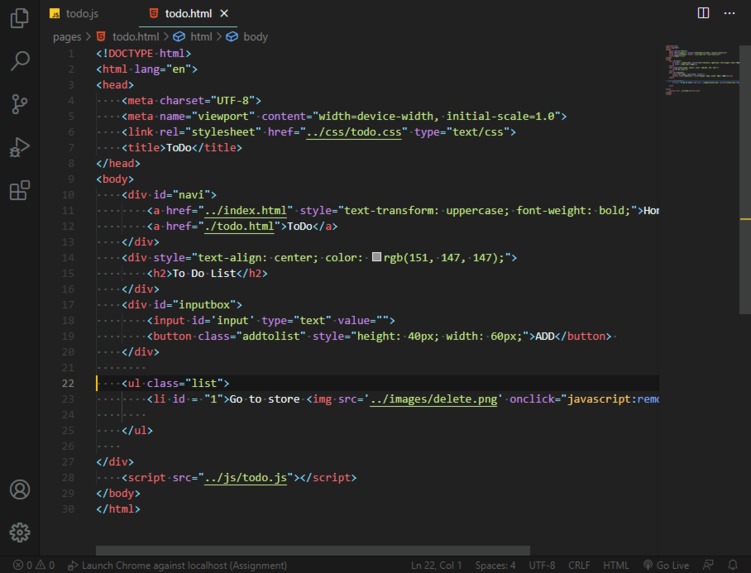Change file encoding UTF-8
This screenshot has width=751, height=573.
[x=542, y=565]
